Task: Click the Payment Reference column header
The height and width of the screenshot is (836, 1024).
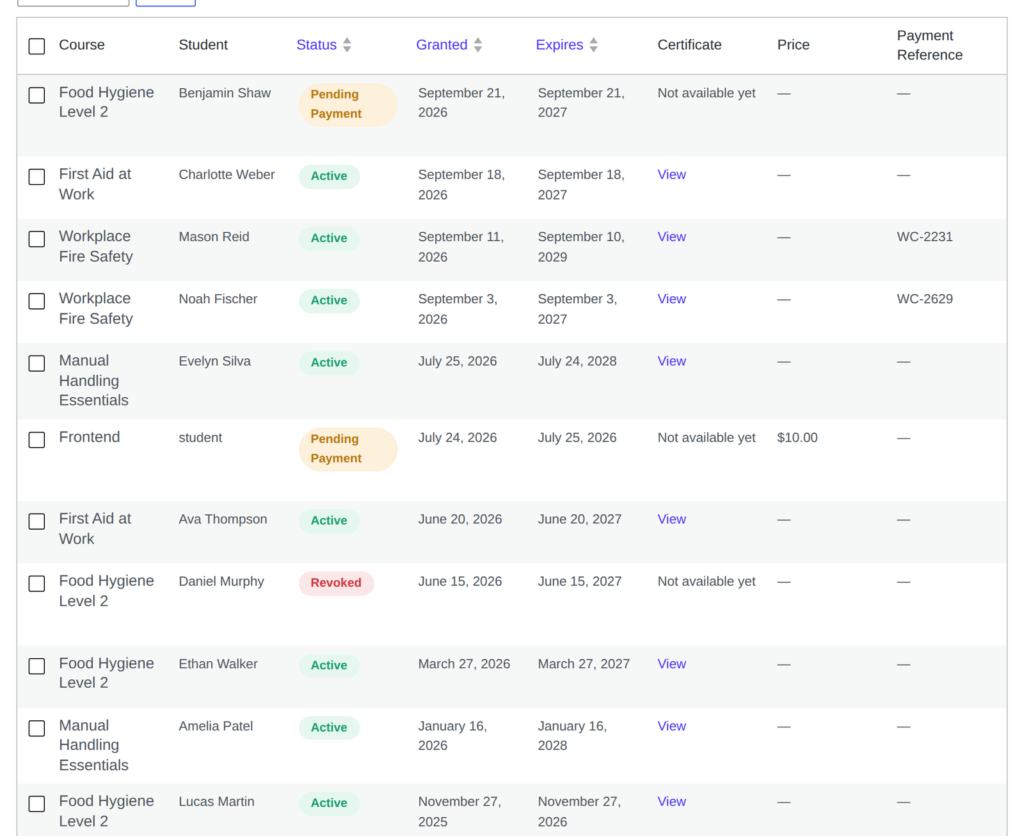Action: click(x=930, y=45)
